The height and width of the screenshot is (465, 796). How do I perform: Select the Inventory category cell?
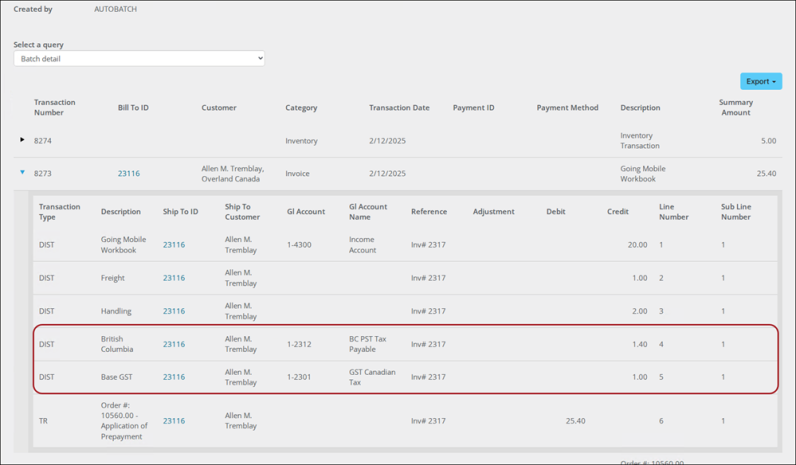[301, 141]
